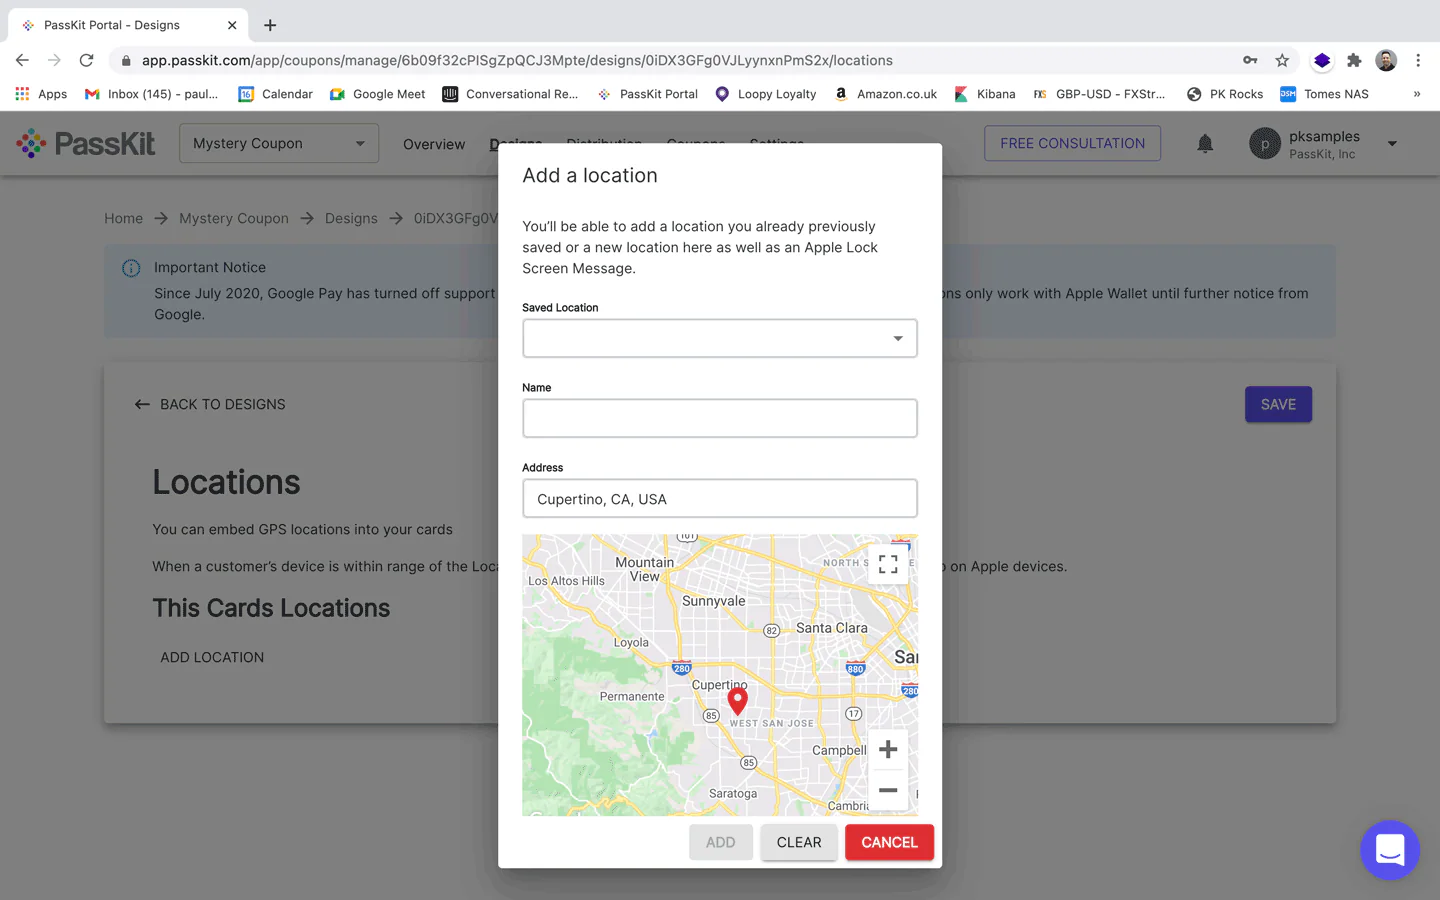Click the red location pin on map
Viewport: 1440px width, 900px height.
pyautogui.click(x=737, y=701)
